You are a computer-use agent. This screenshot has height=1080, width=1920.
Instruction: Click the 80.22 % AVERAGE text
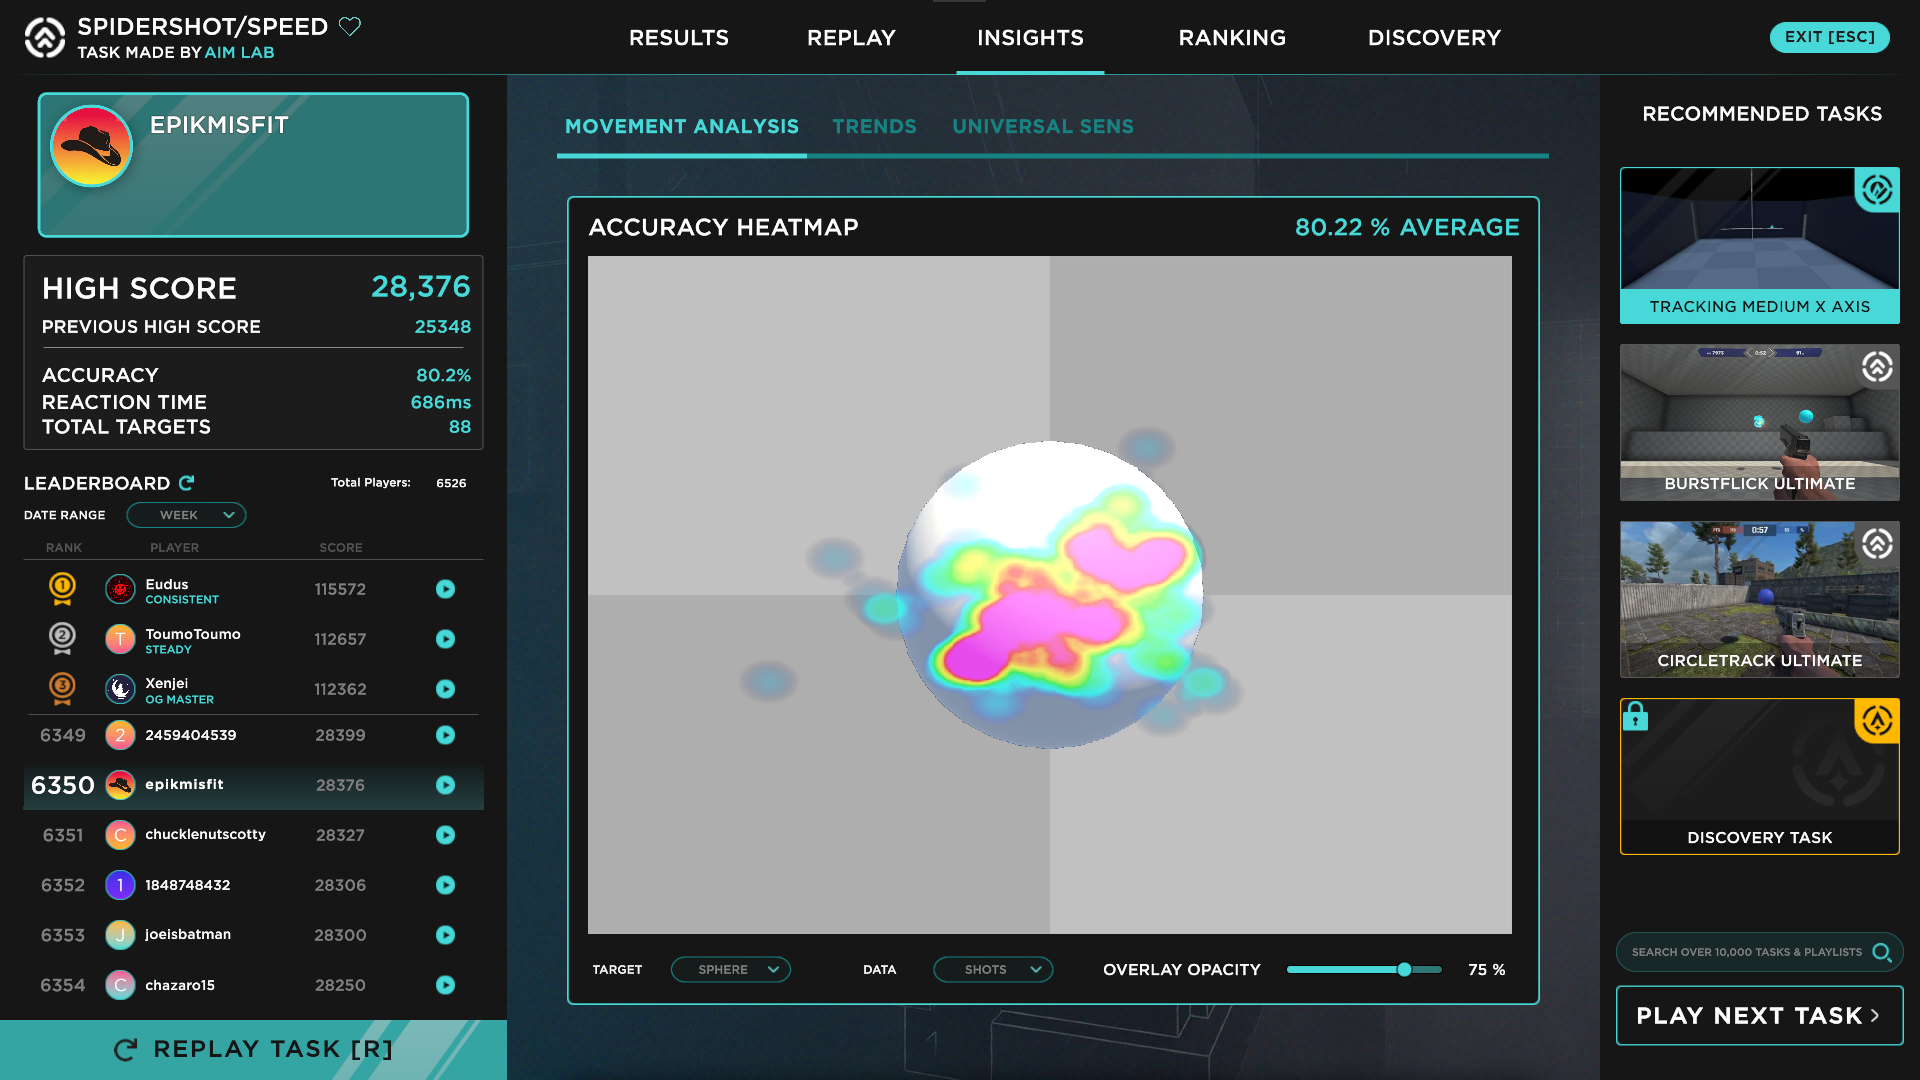click(x=1407, y=228)
